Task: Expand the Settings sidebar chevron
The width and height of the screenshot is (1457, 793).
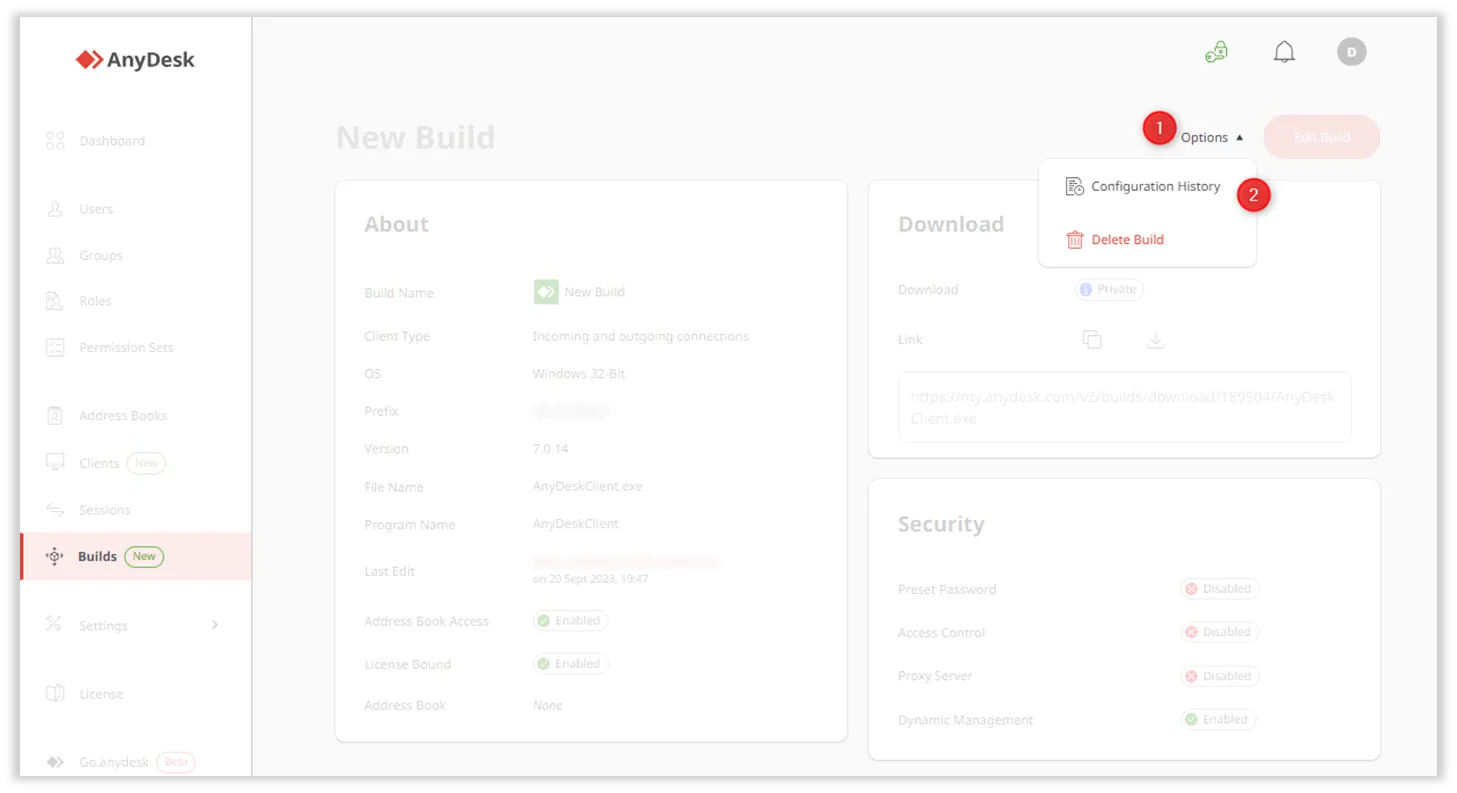Action: [x=214, y=625]
